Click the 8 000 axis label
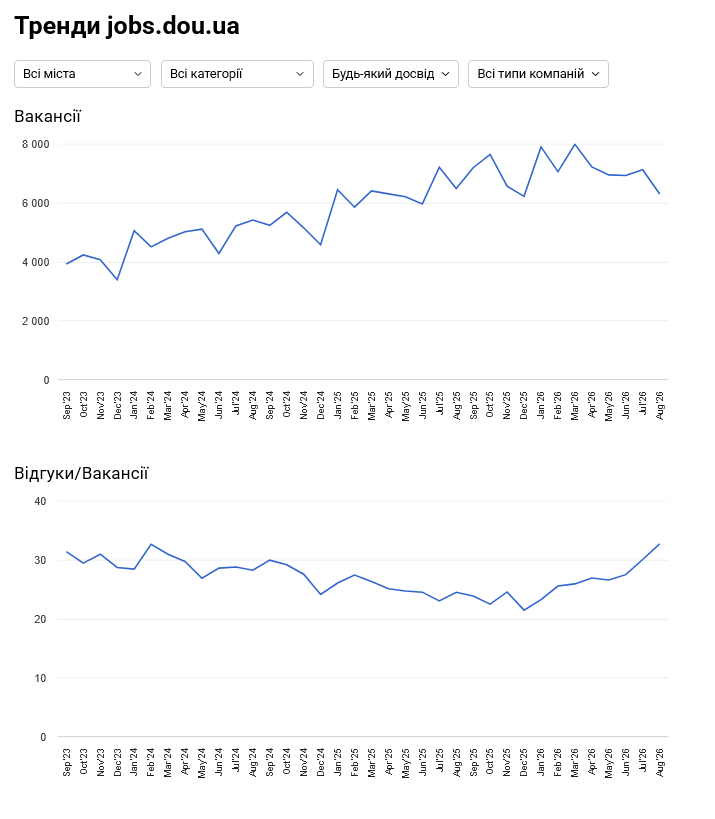 tap(36, 144)
